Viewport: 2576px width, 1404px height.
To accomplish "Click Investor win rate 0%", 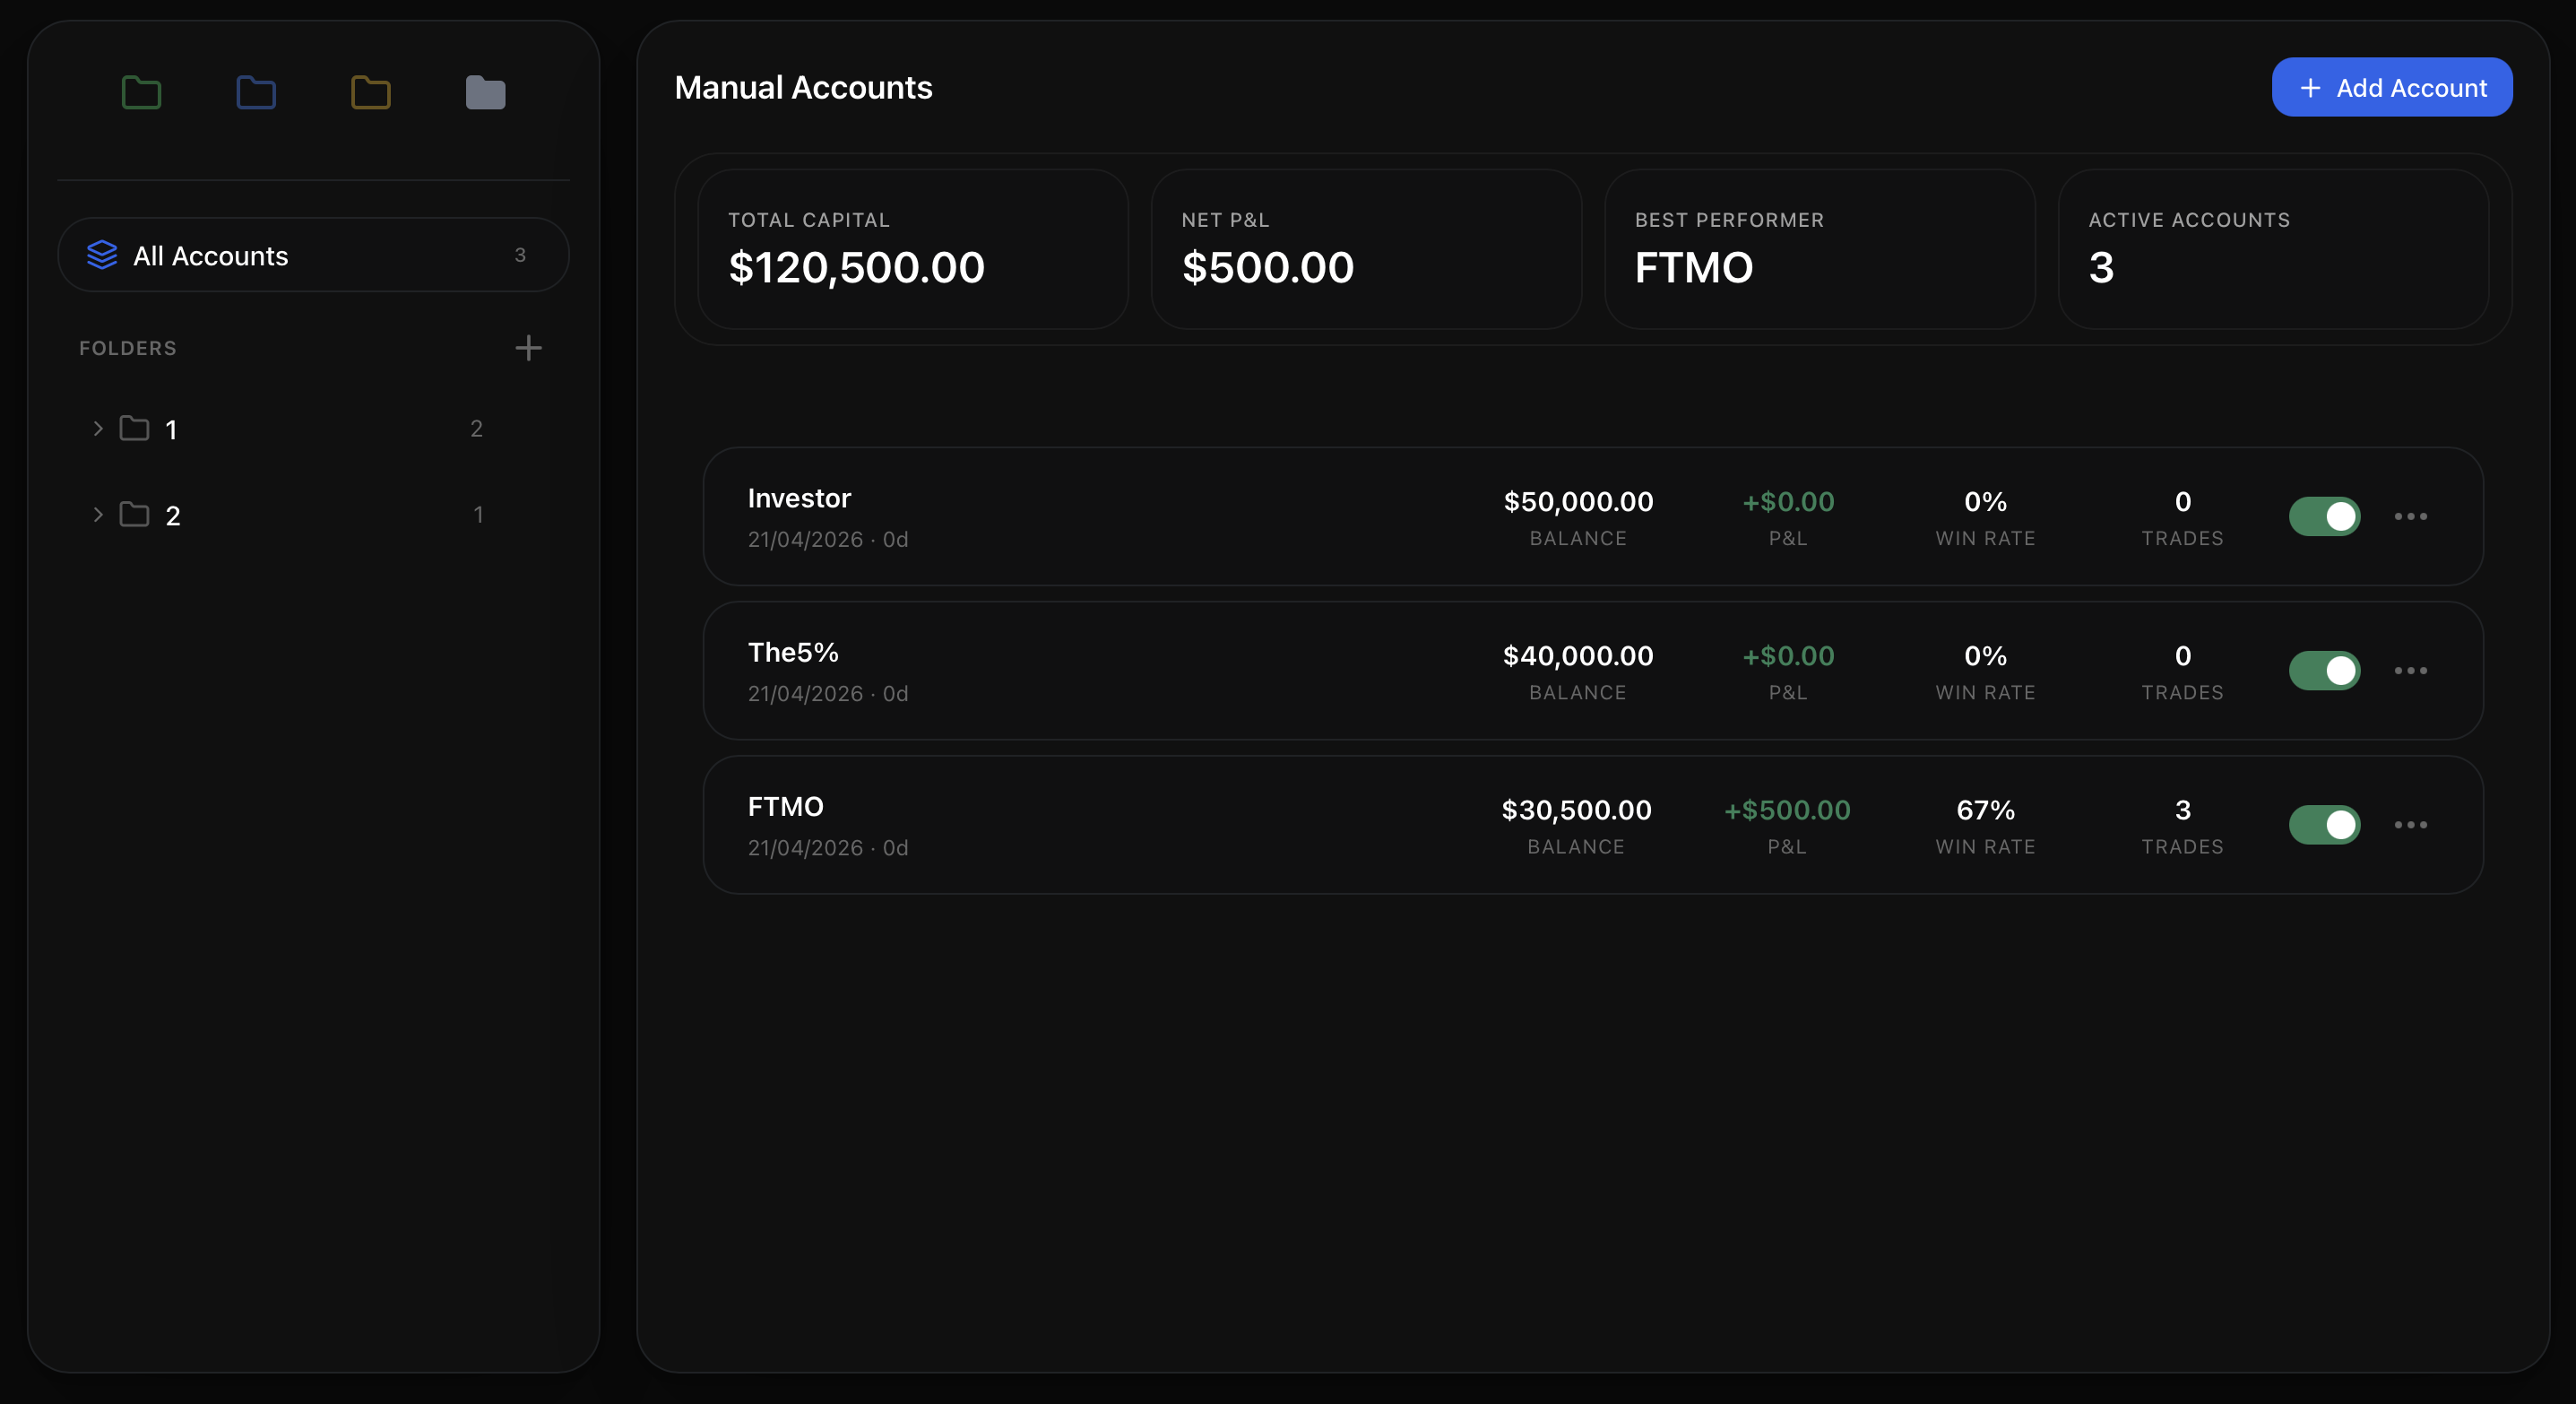I will coord(1985,502).
